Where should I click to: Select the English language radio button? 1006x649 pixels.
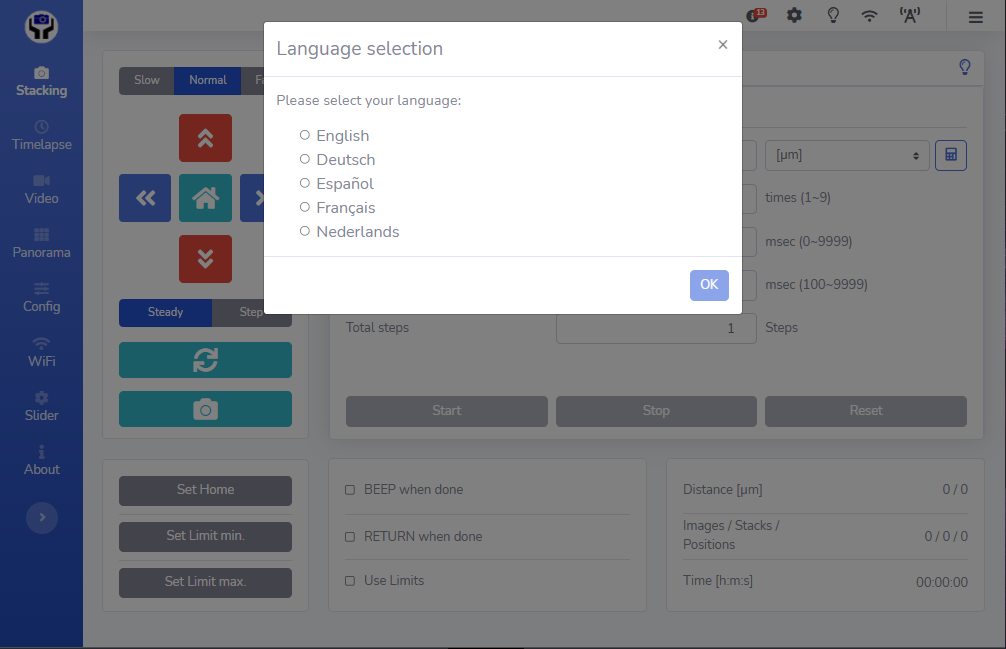(x=305, y=135)
